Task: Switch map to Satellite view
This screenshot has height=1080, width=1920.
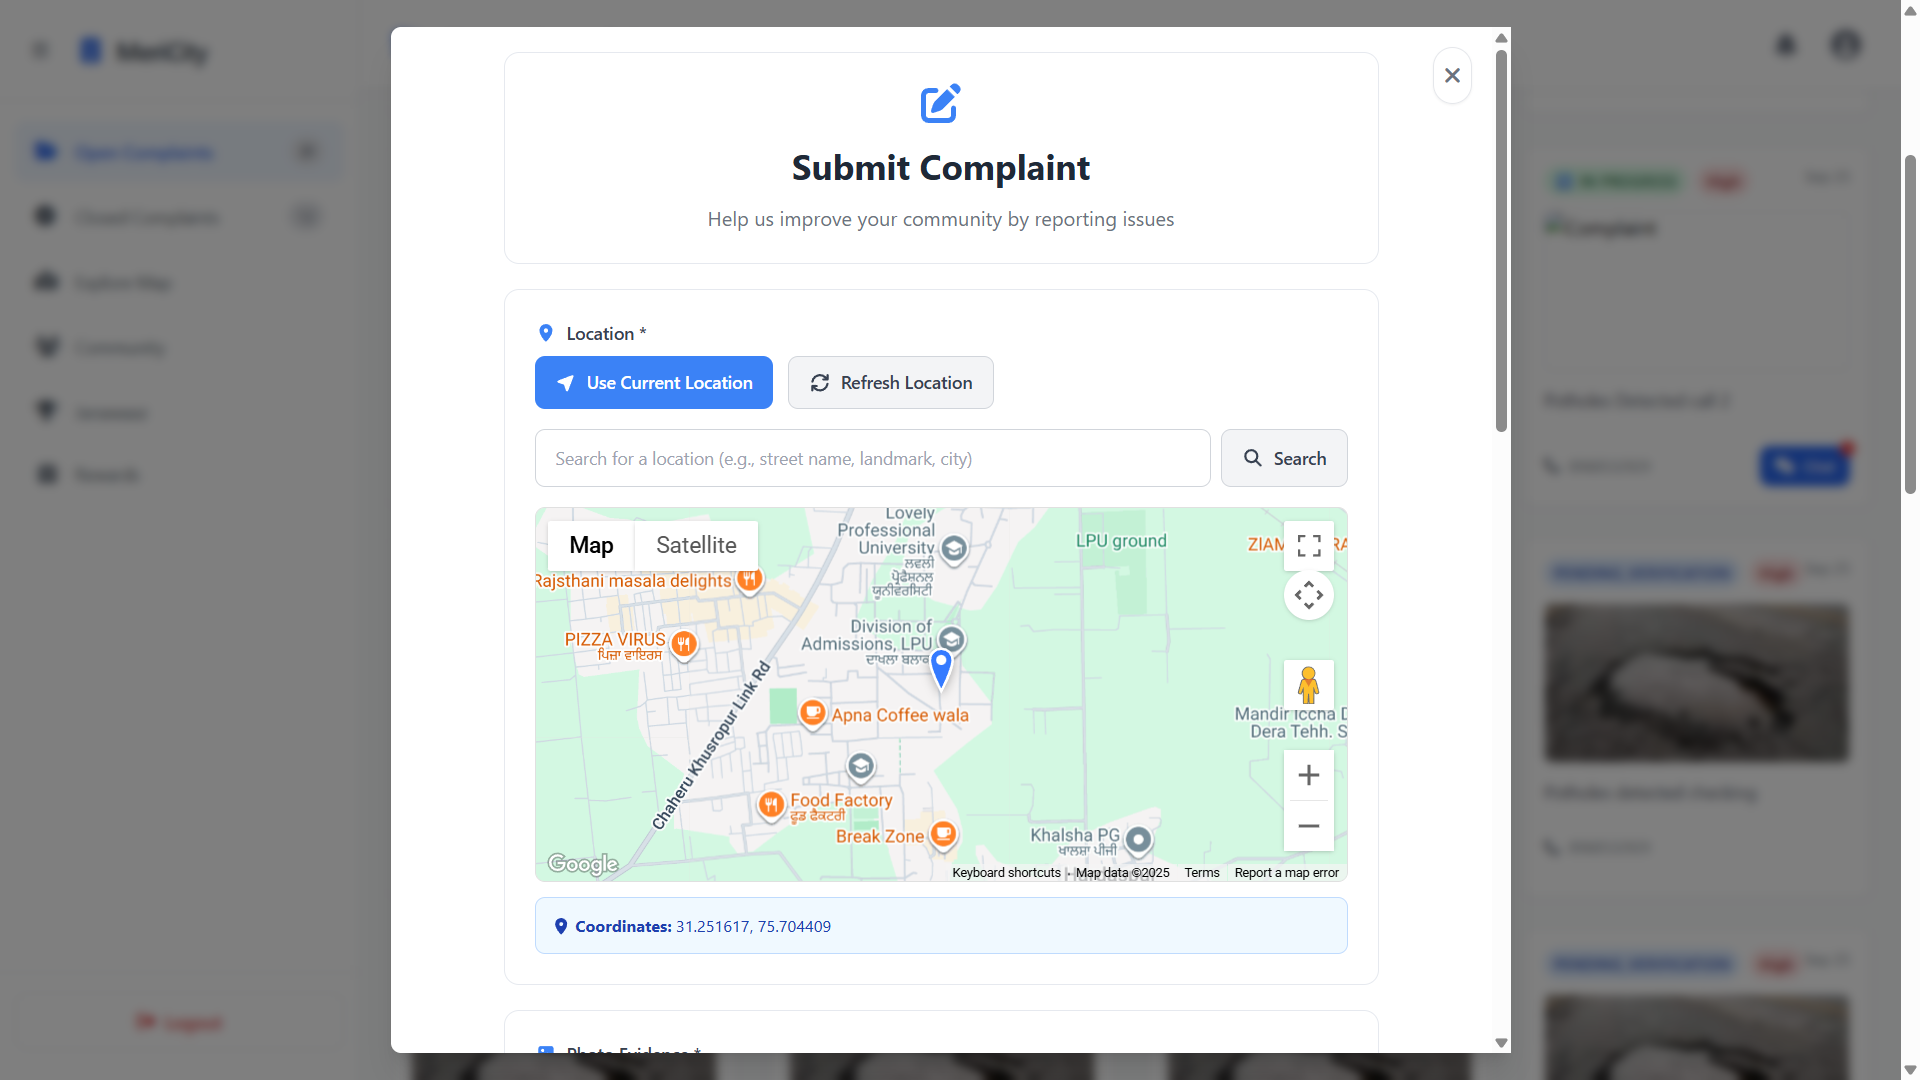Action: [x=696, y=545]
